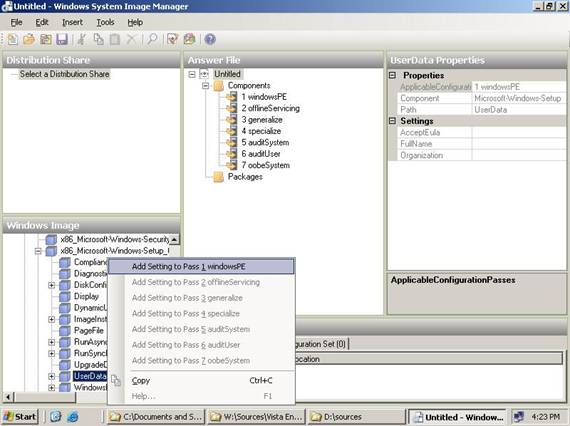Image resolution: width=570 pixels, height=426 pixels.
Task: Open the Windows Start button
Action: (x=20, y=417)
